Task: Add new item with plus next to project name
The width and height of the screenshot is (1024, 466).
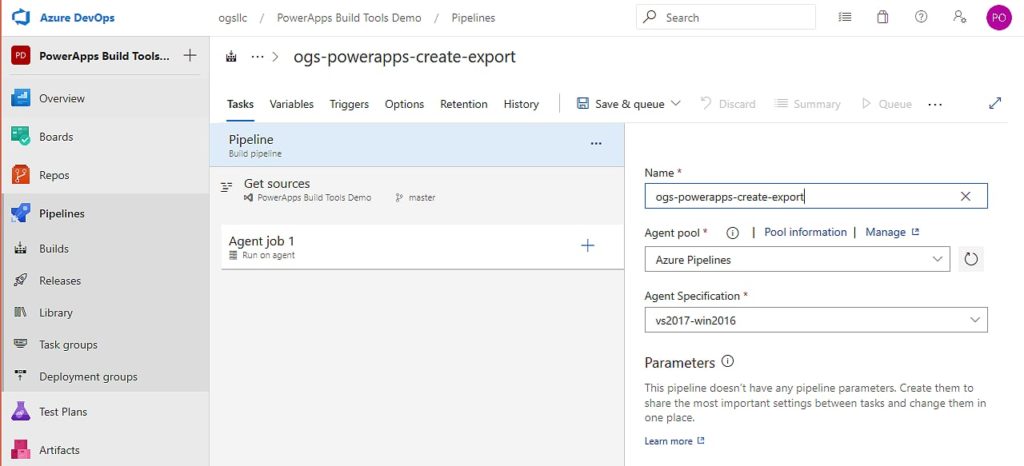Action: click(190, 56)
